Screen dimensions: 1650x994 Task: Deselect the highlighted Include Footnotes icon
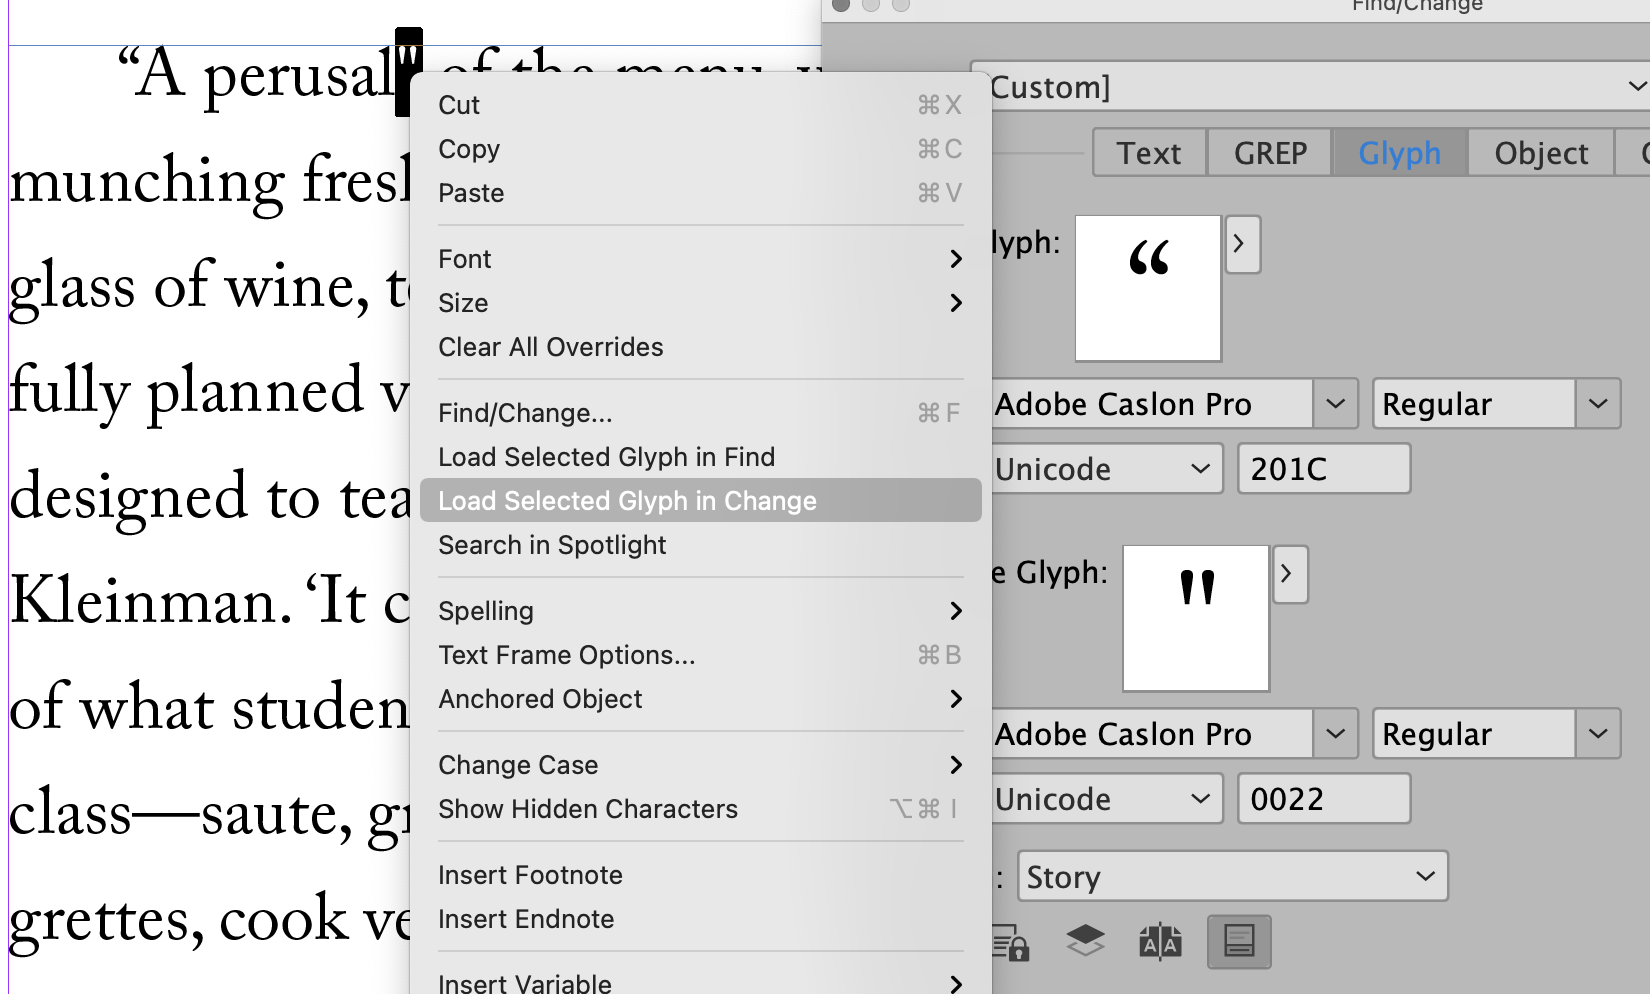tap(1238, 941)
